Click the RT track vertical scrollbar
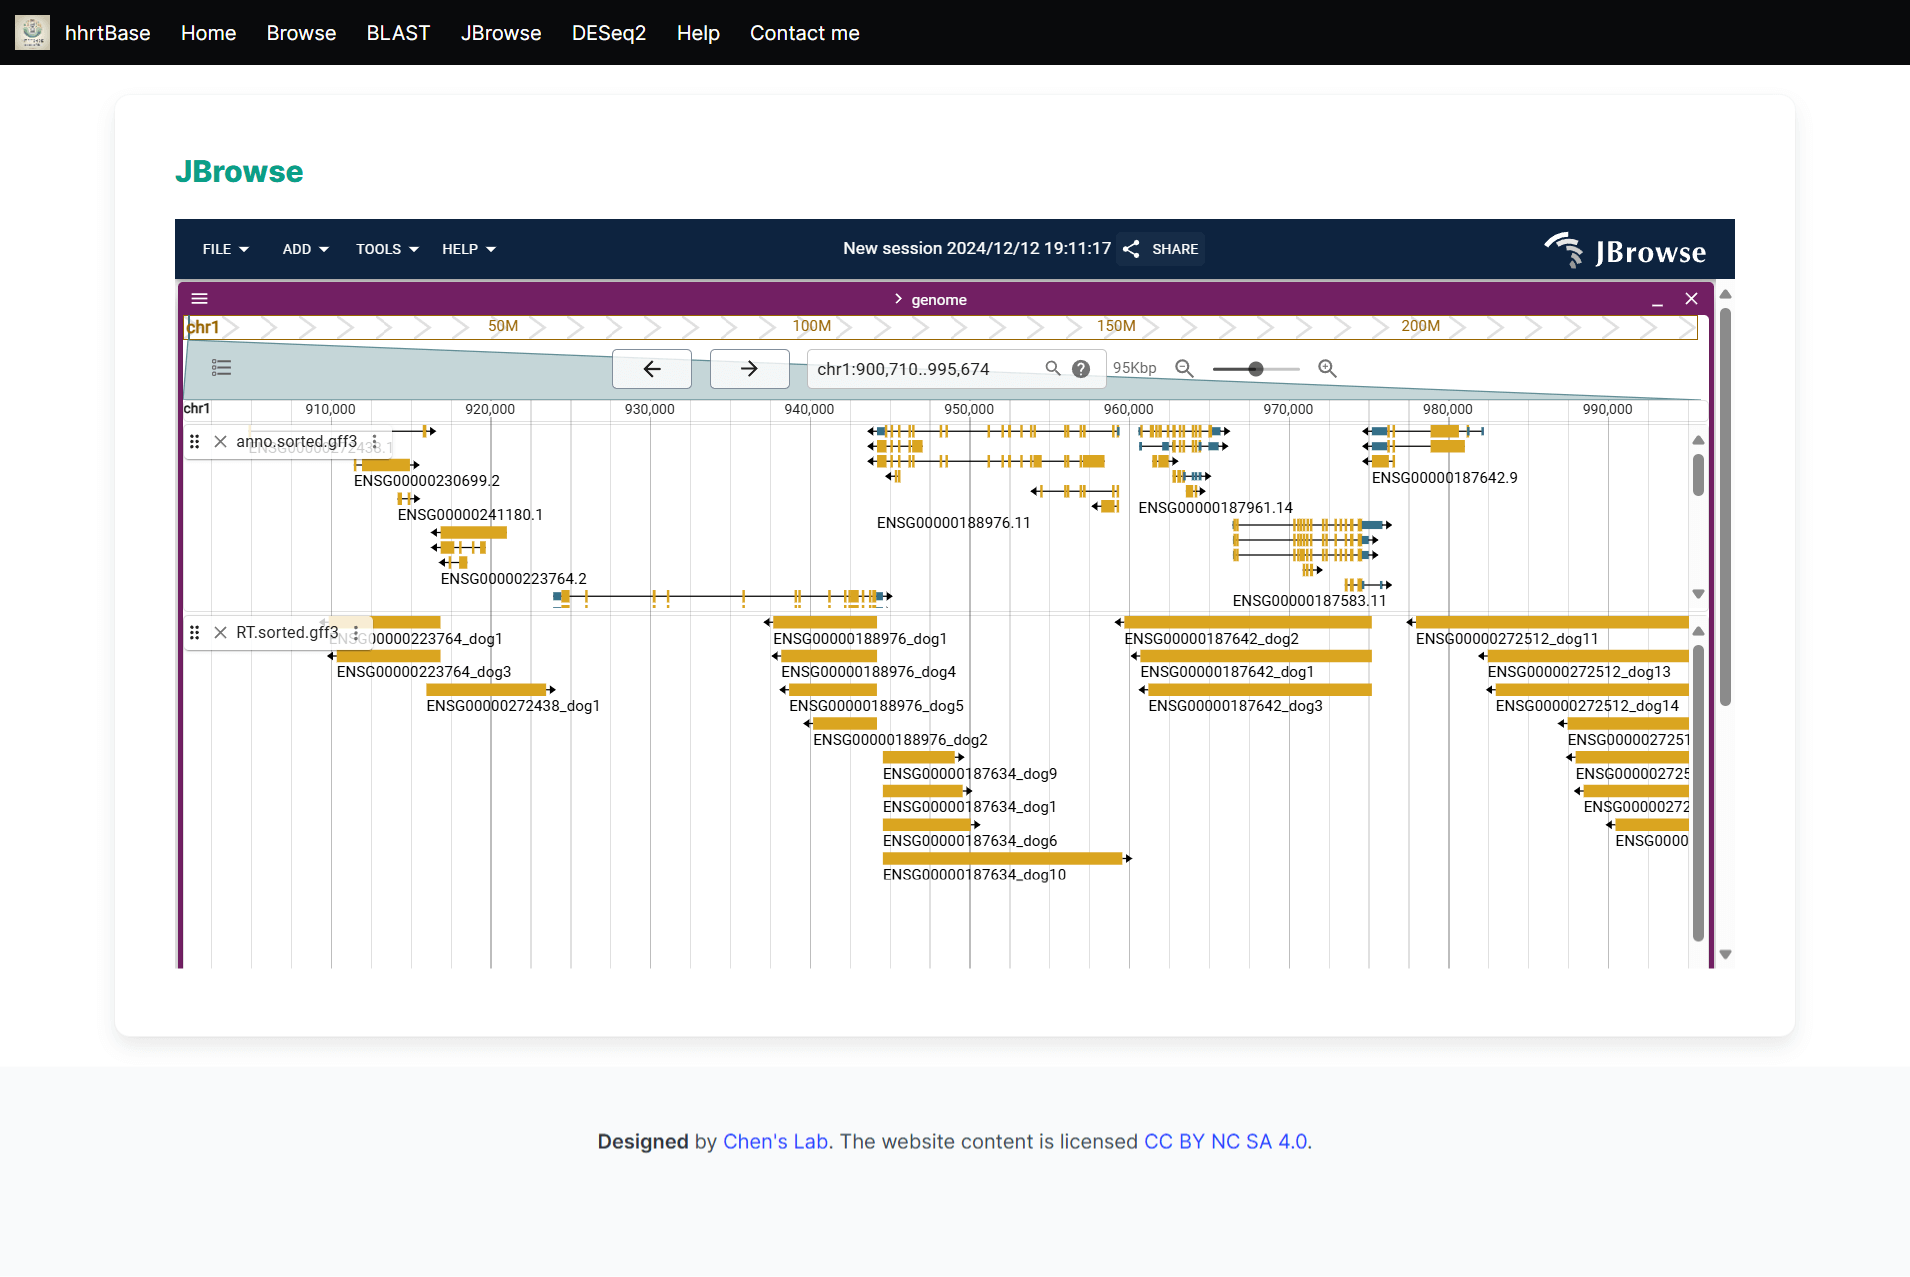1910x1277 pixels. pos(1698,792)
